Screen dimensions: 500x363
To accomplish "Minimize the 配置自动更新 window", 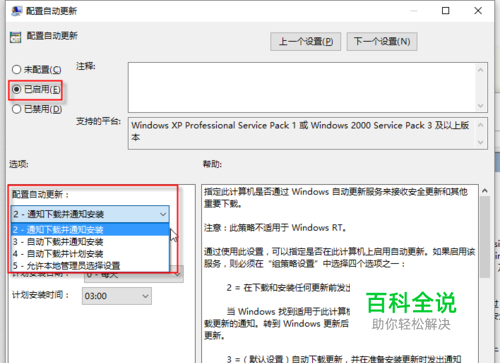I will click(414, 11).
